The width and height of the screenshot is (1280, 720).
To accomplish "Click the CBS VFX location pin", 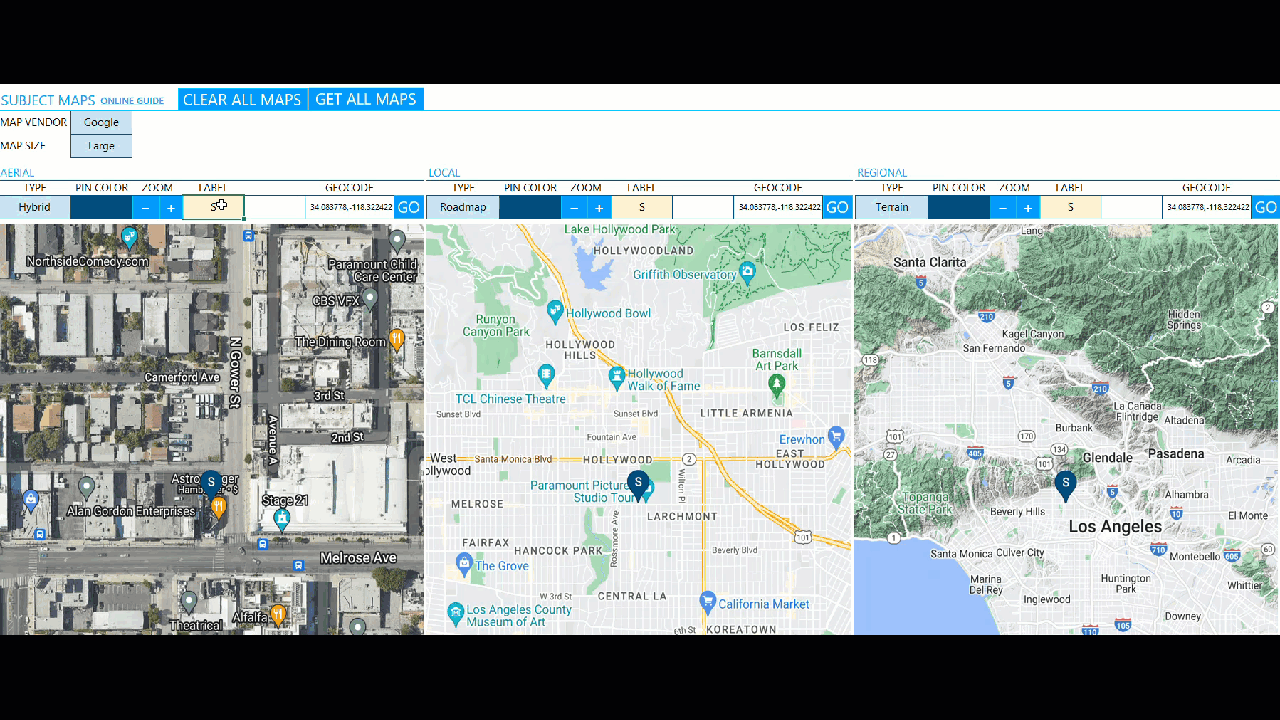I will click(x=370, y=299).
